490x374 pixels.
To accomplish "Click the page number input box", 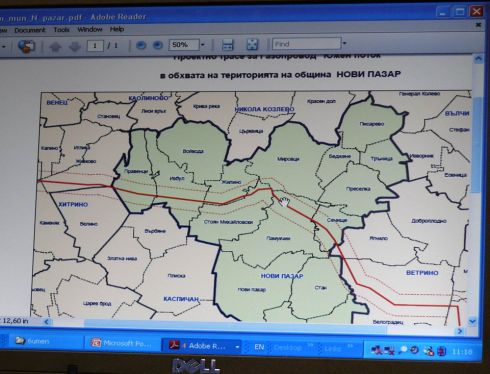I will [x=95, y=45].
